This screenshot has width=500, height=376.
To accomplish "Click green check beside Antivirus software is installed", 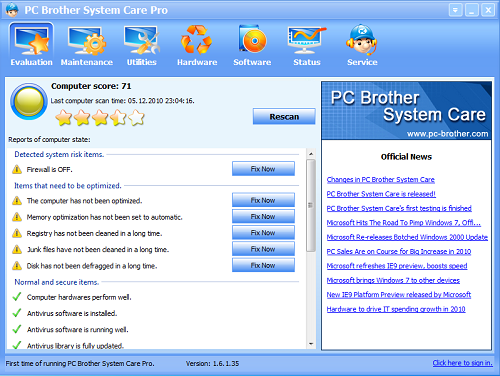I will click(x=17, y=313).
